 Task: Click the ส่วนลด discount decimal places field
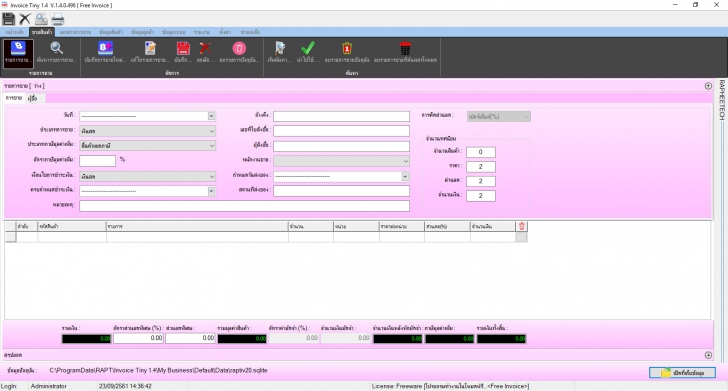pos(481,181)
